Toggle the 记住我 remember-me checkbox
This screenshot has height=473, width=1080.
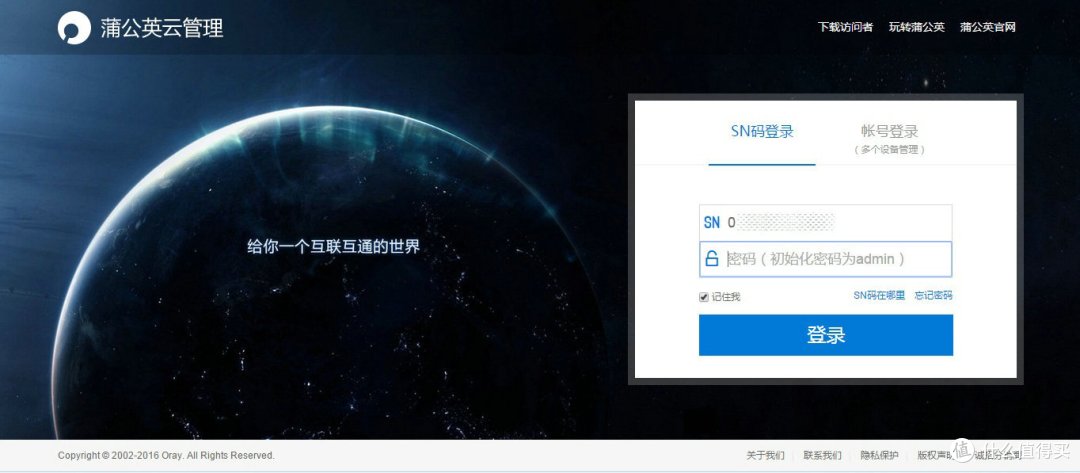pyautogui.click(x=703, y=297)
